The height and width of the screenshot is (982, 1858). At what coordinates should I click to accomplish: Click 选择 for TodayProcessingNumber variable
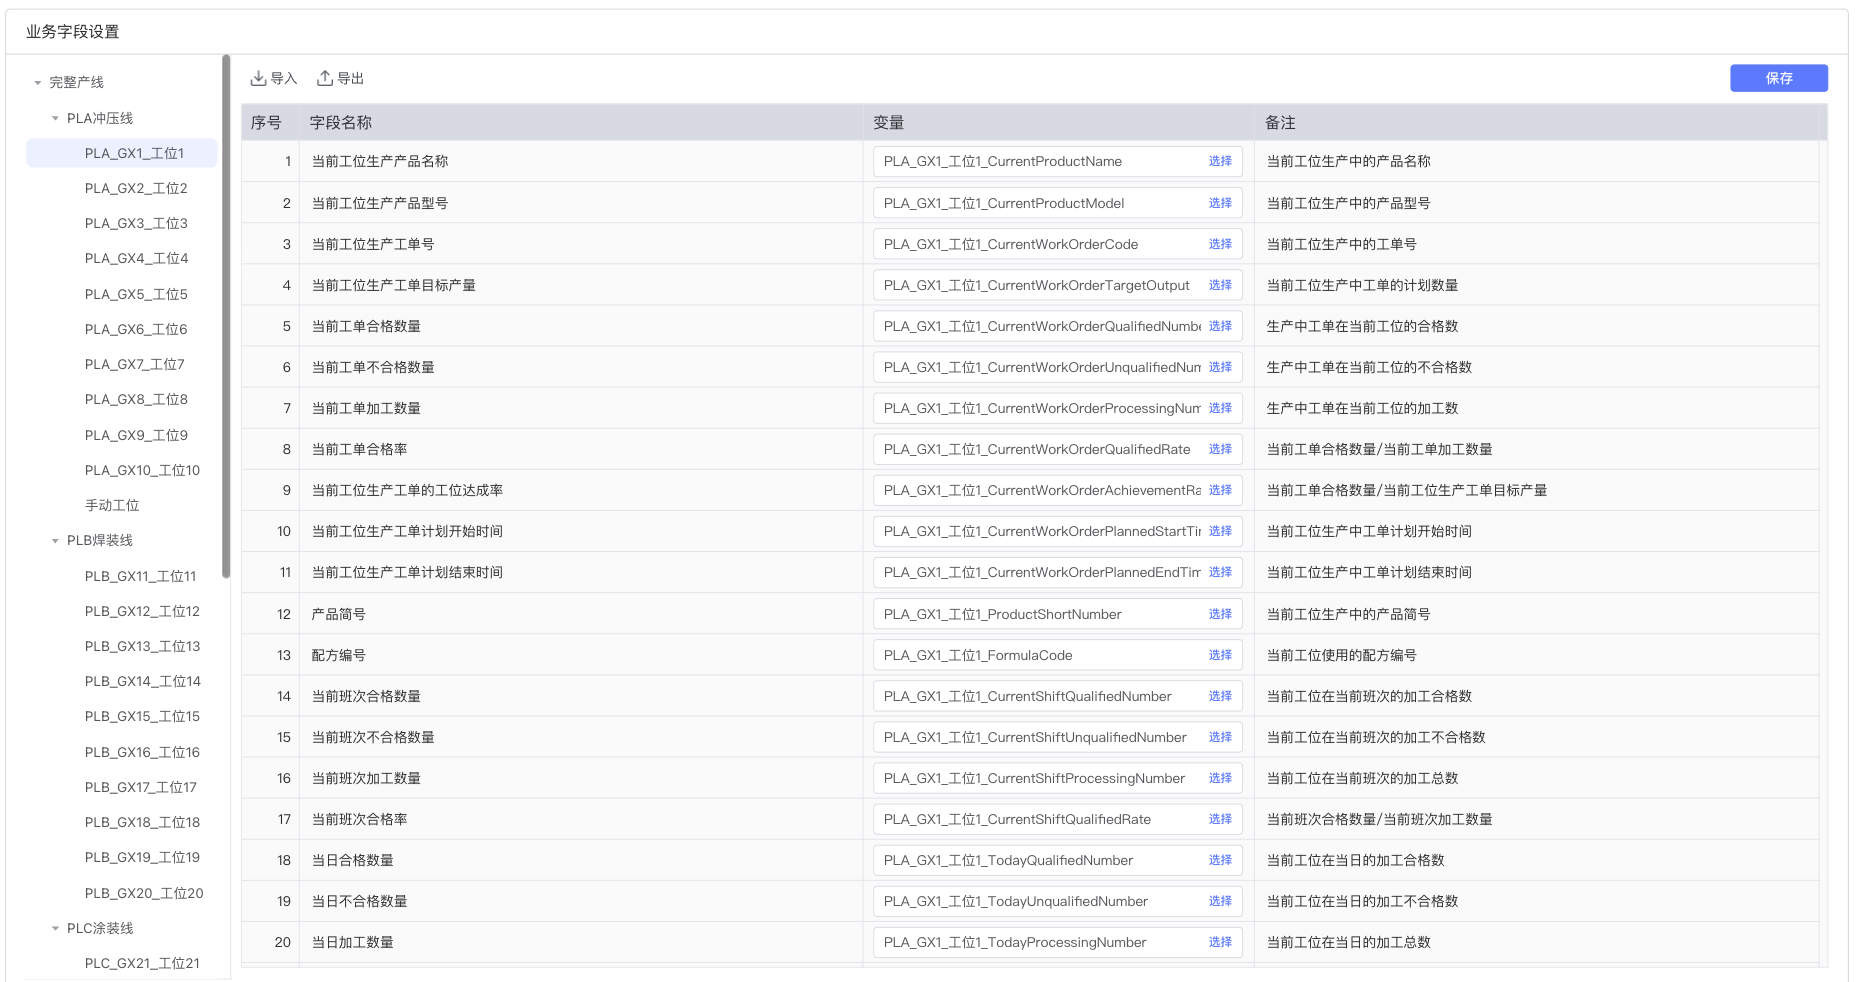tap(1220, 942)
